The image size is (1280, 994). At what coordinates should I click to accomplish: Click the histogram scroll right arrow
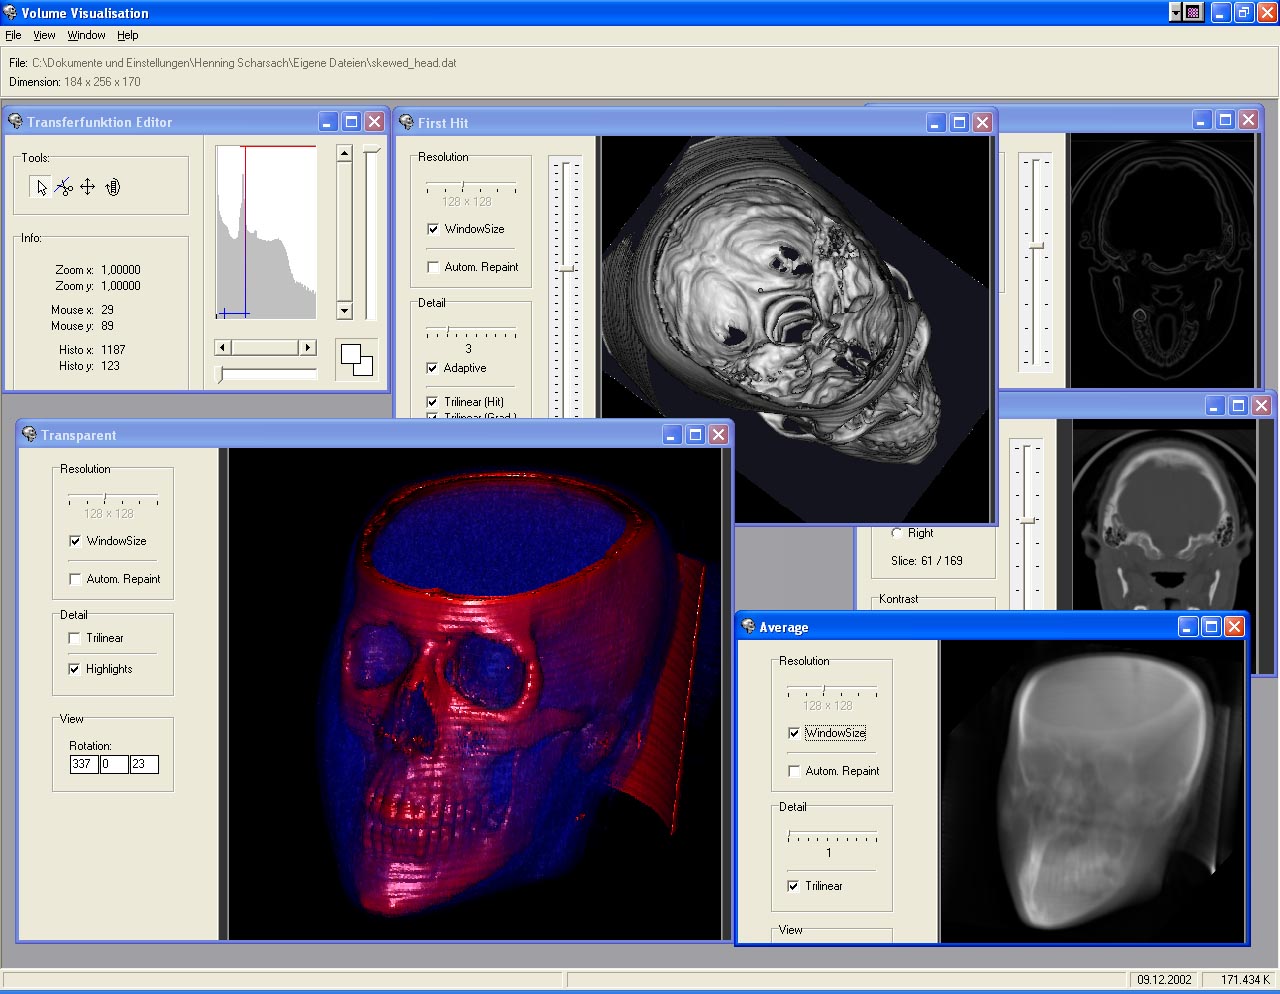click(308, 347)
